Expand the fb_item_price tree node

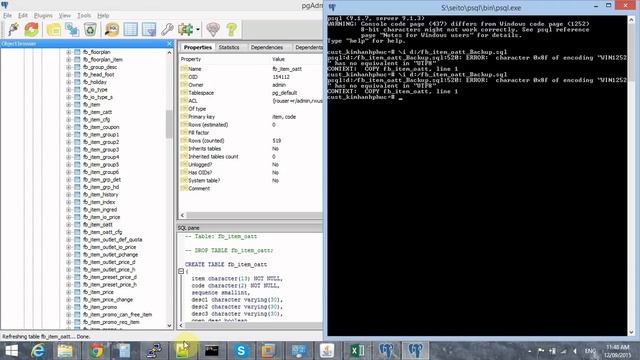coord(69,292)
